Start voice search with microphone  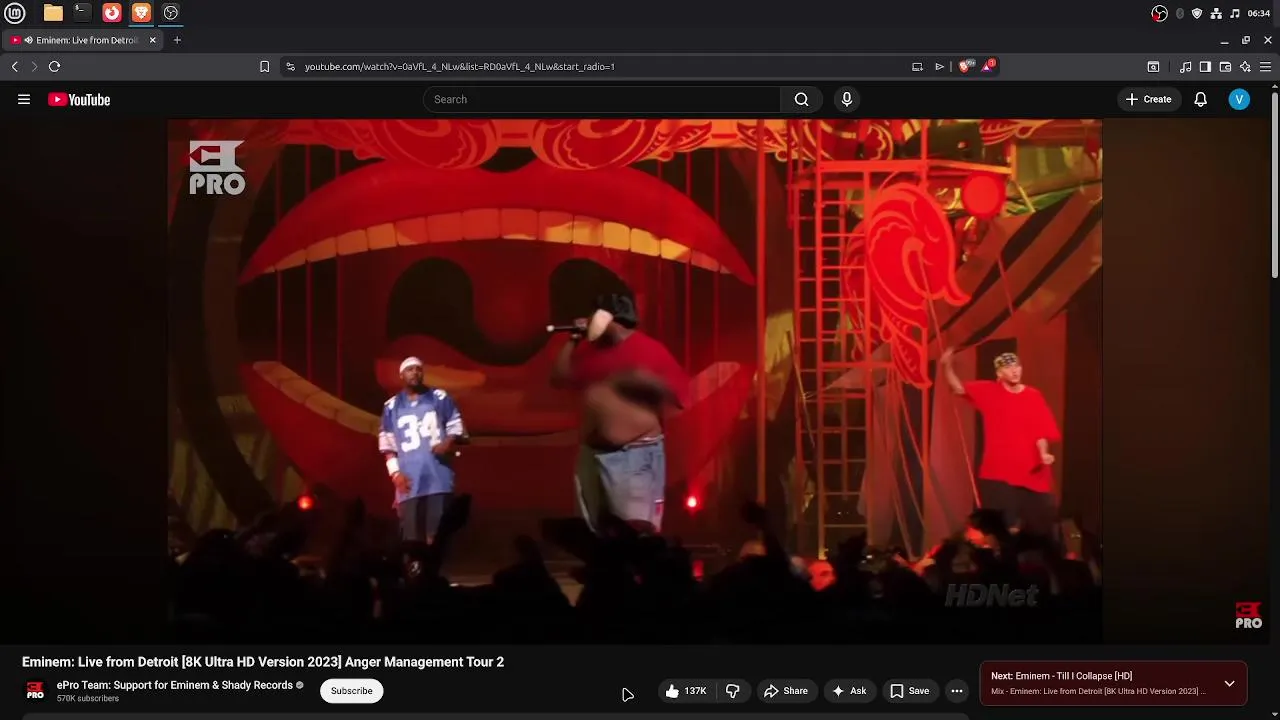coord(847,99)
